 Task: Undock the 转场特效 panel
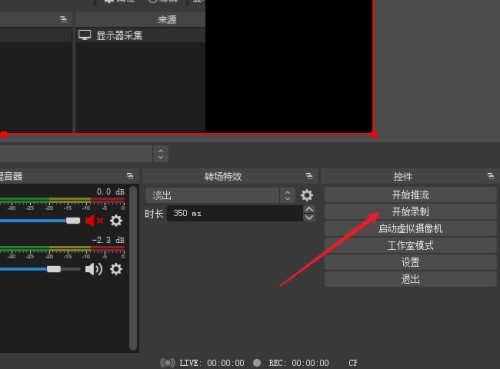309,176
